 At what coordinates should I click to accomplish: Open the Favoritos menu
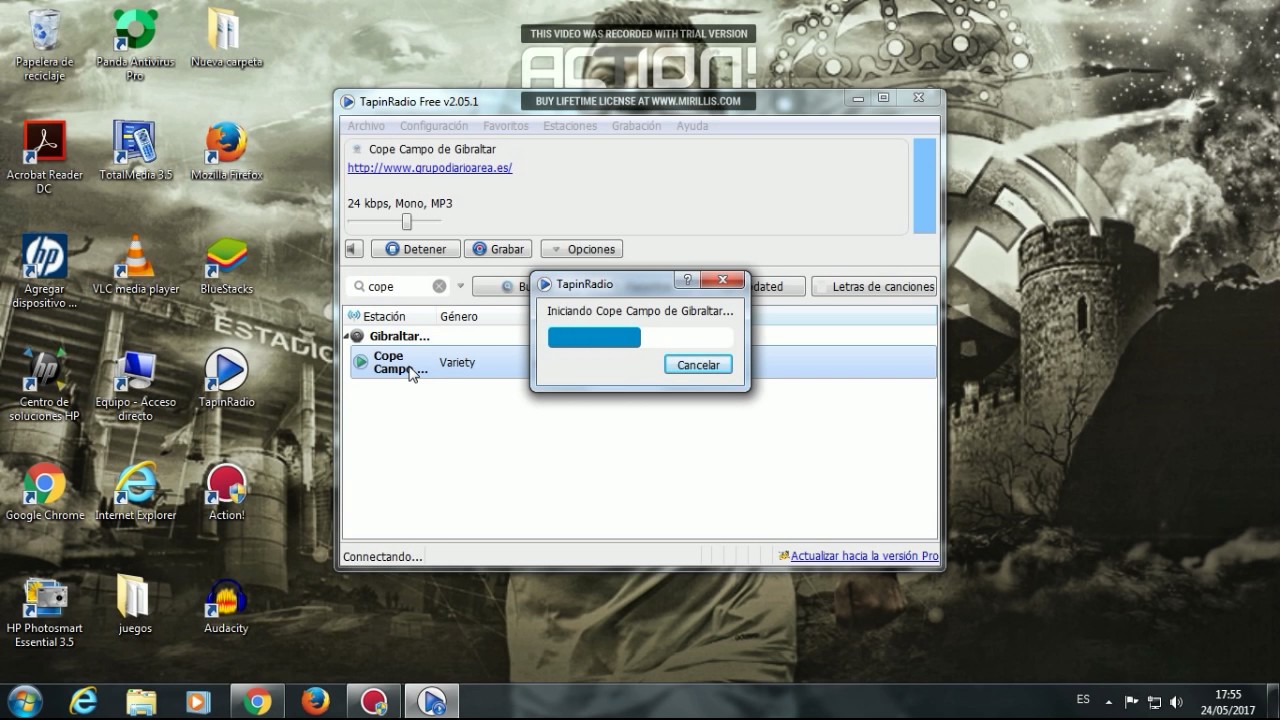pos(506,126)
